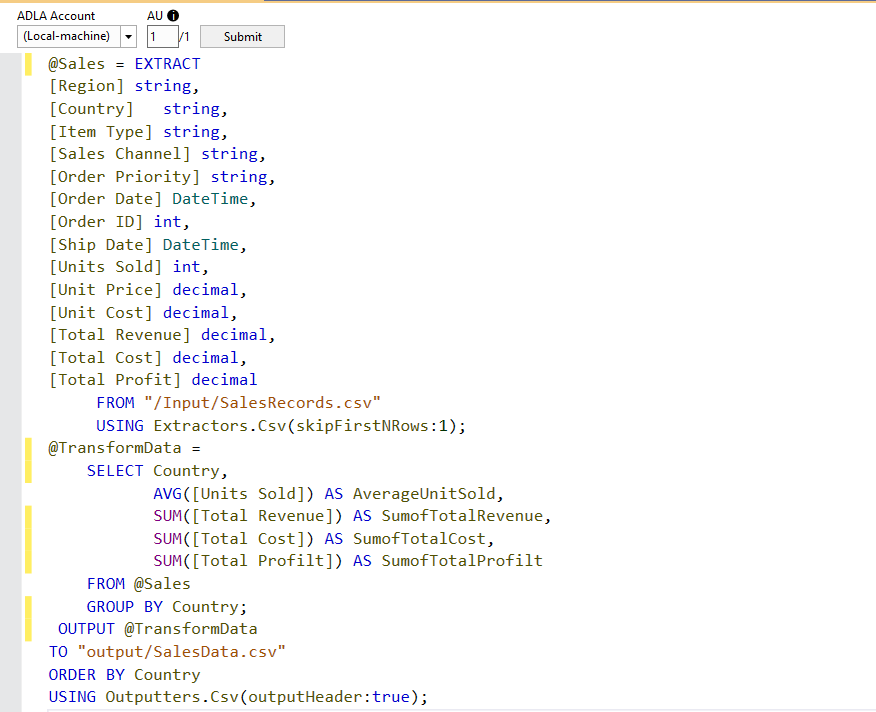This screenshot has height=712, width=876.
Task: Click the "SumofTotalCost" alias
Action: click(419, 539)
